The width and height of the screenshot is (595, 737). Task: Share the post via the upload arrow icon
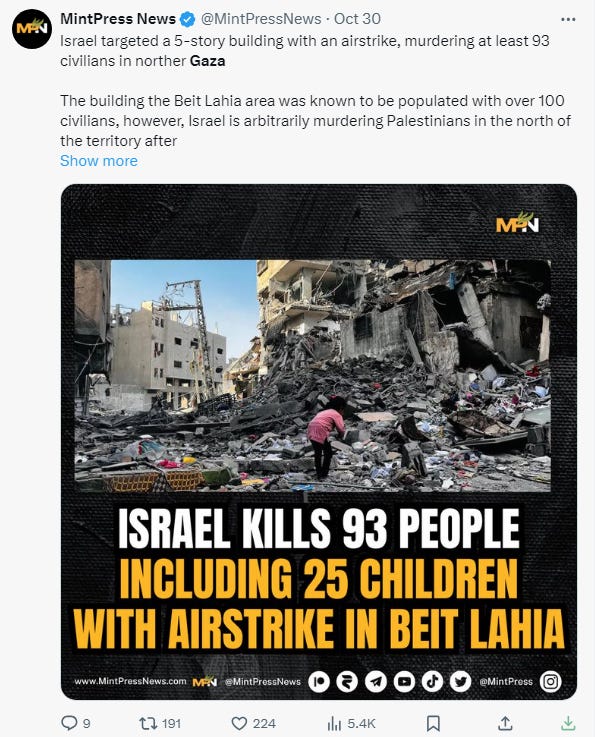[x=505, y=722]
